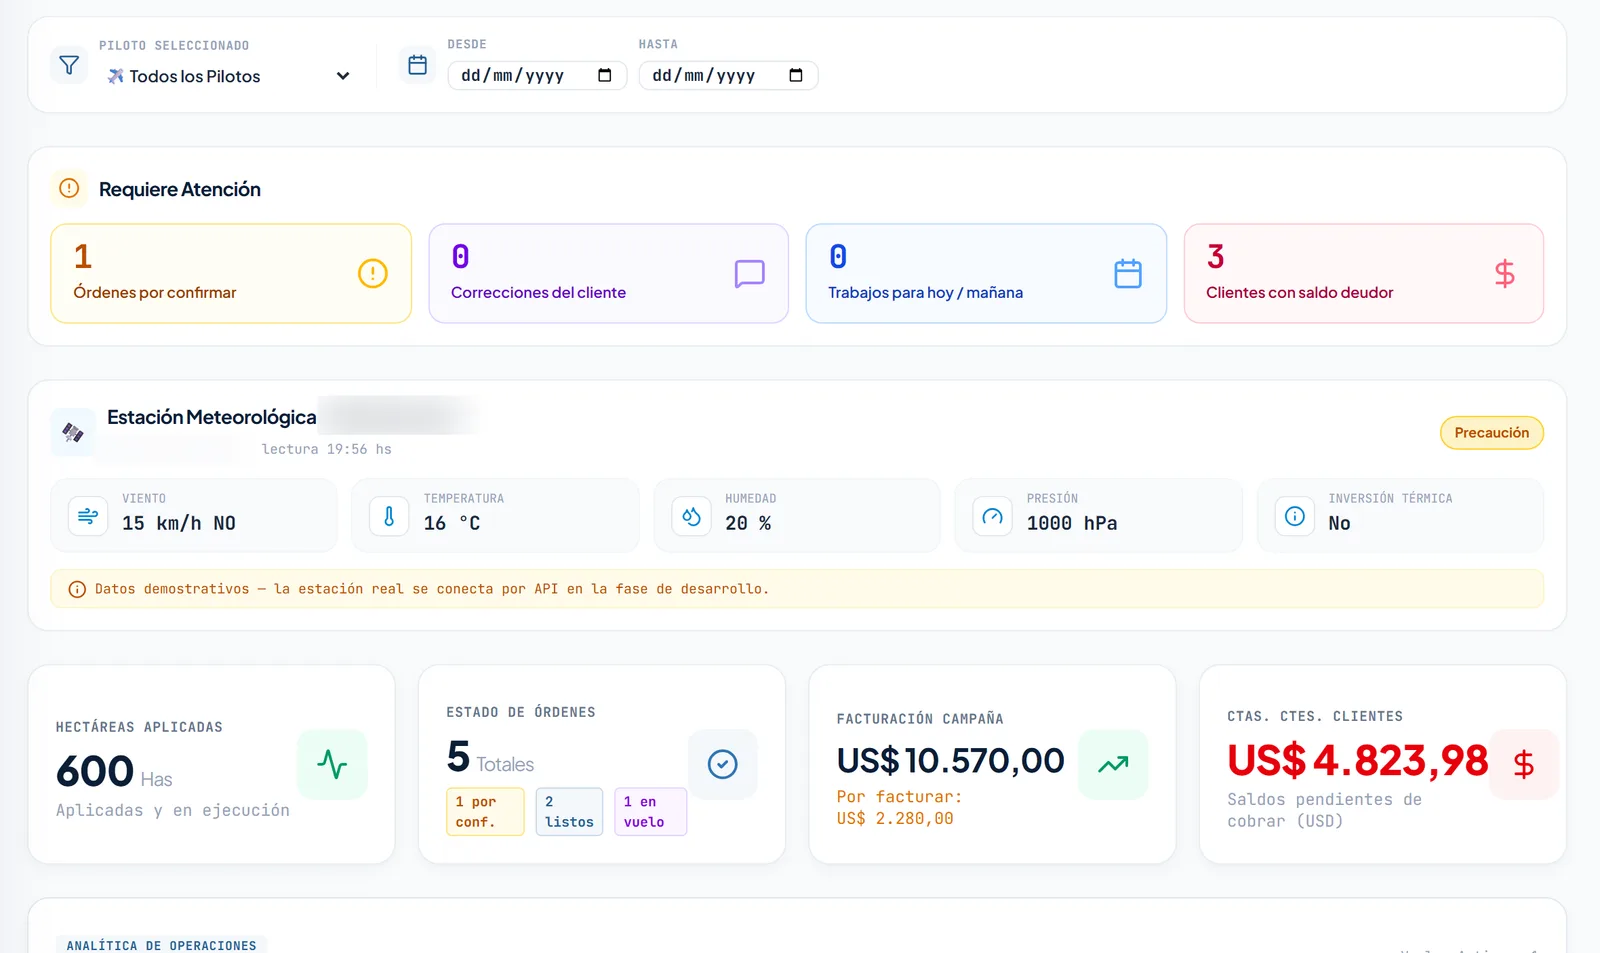Click the 600 Has hectares figure

114,771
